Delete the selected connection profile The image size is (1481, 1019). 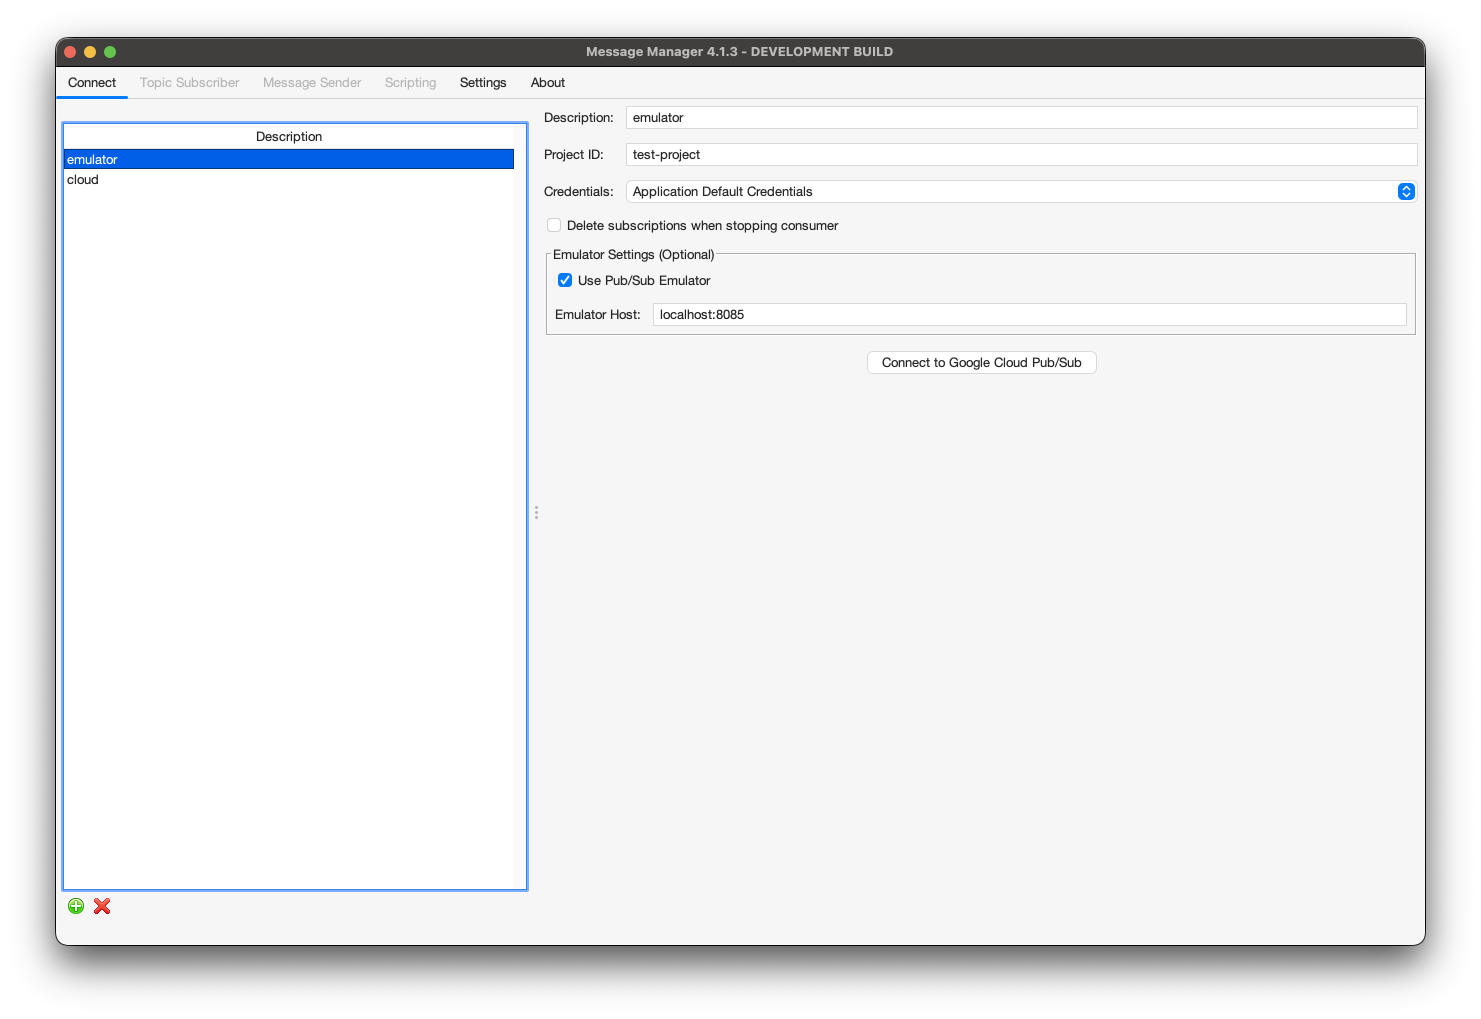[101, 906]
